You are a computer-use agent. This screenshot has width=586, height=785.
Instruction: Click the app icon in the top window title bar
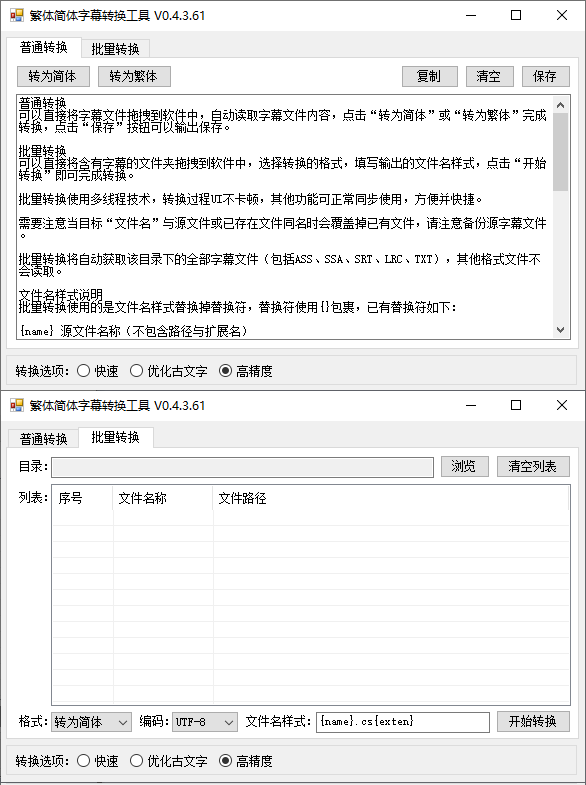(x=17, y=15)
